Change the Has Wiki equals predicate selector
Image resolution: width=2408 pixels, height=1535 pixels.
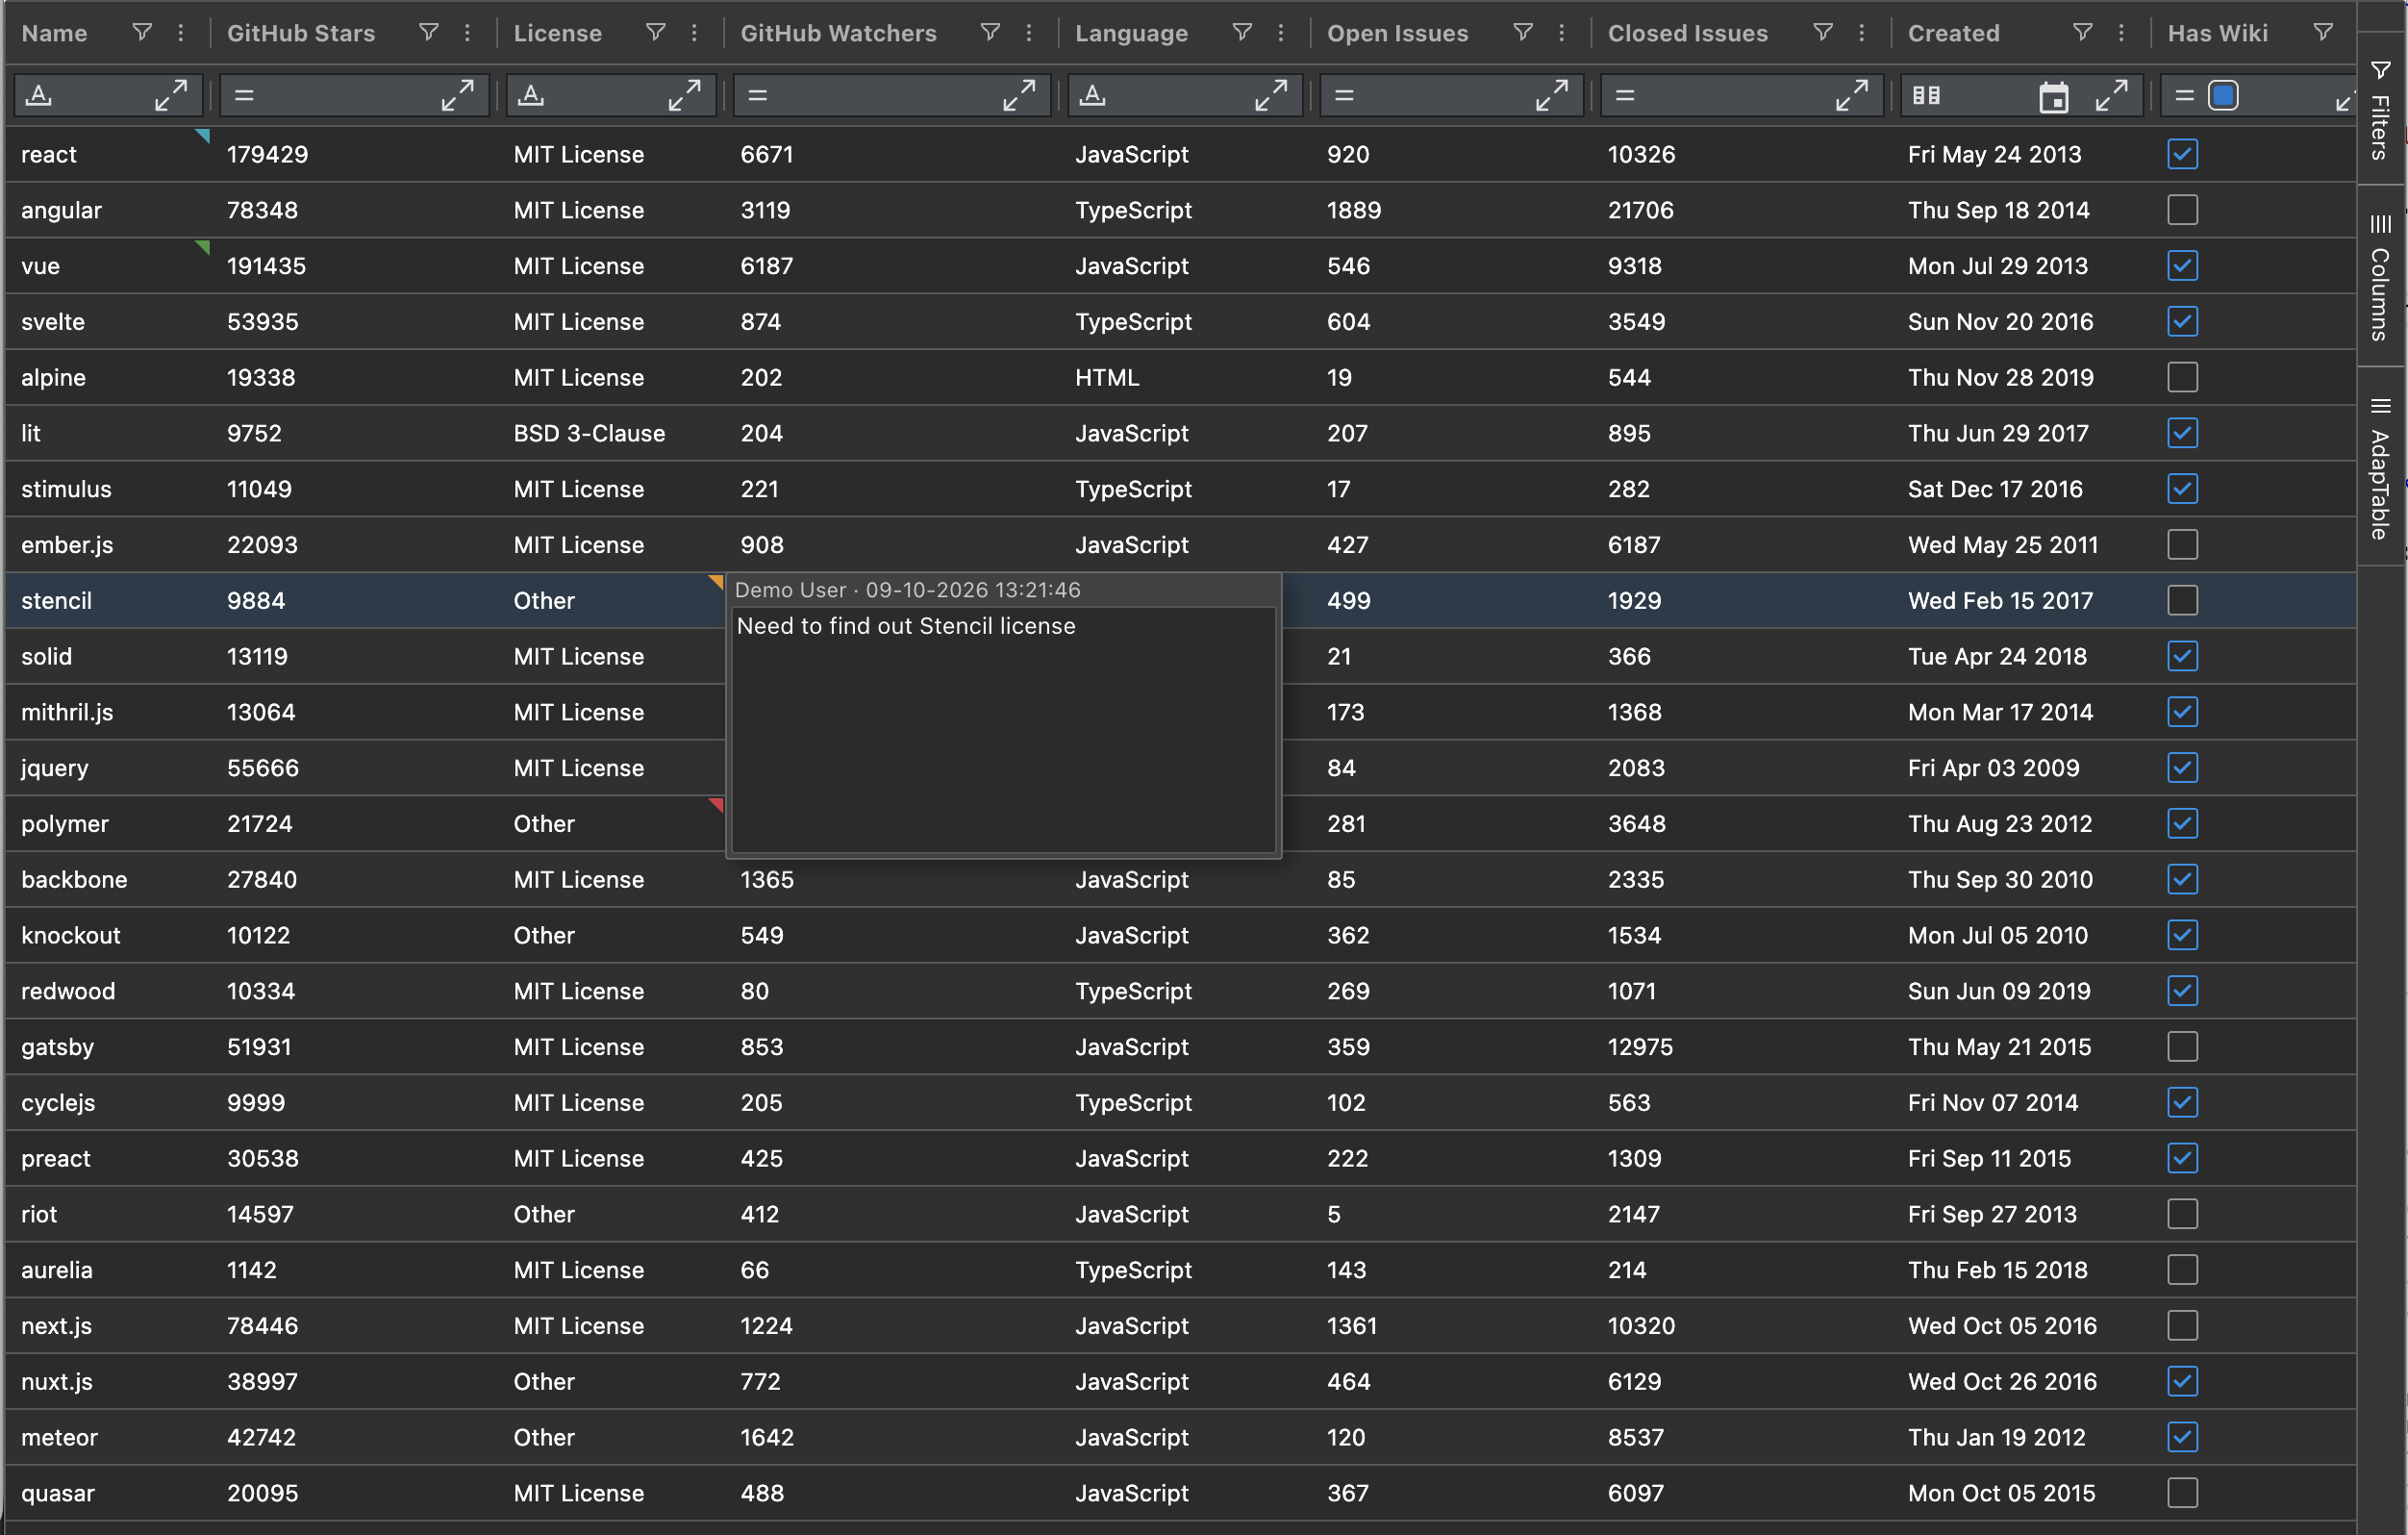click(2185, 96)
